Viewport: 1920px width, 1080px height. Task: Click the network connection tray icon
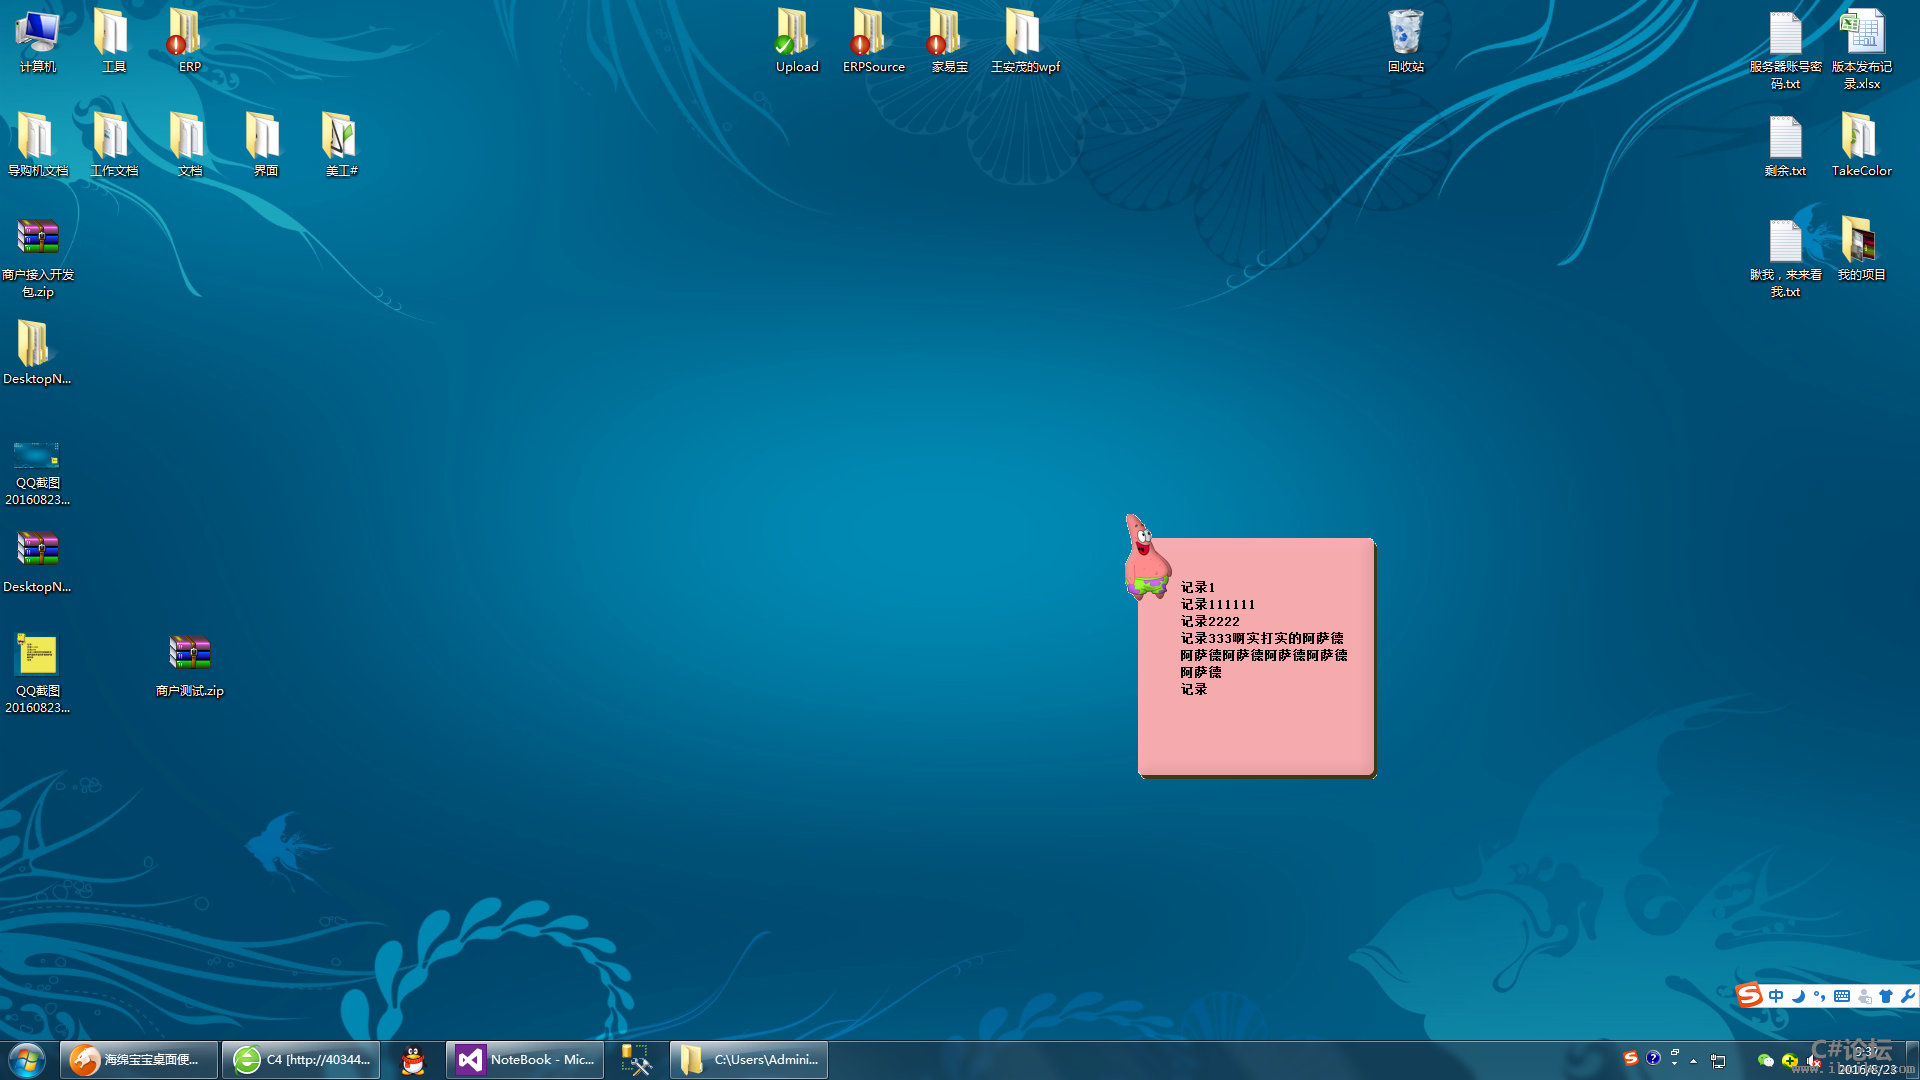1718,1061
